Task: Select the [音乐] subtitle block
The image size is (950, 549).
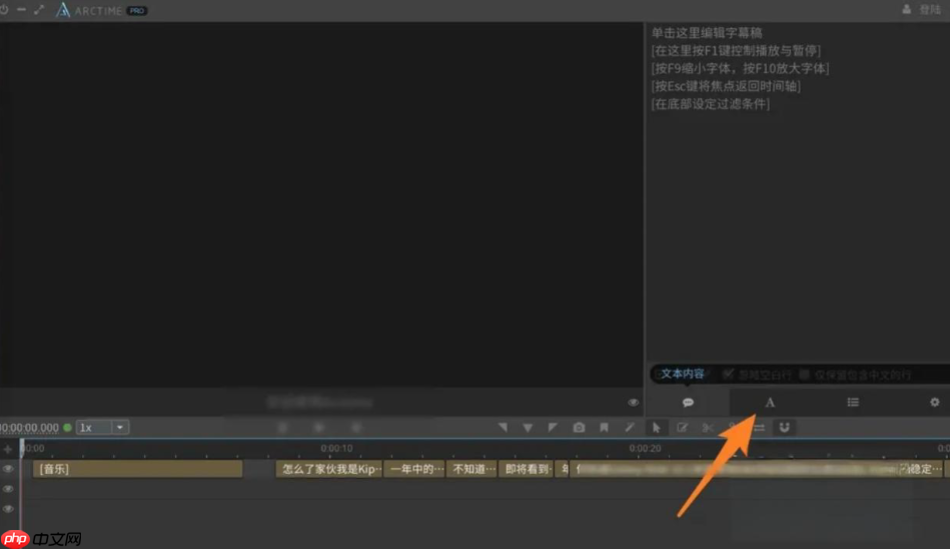Action: click(x=138, y=469)
